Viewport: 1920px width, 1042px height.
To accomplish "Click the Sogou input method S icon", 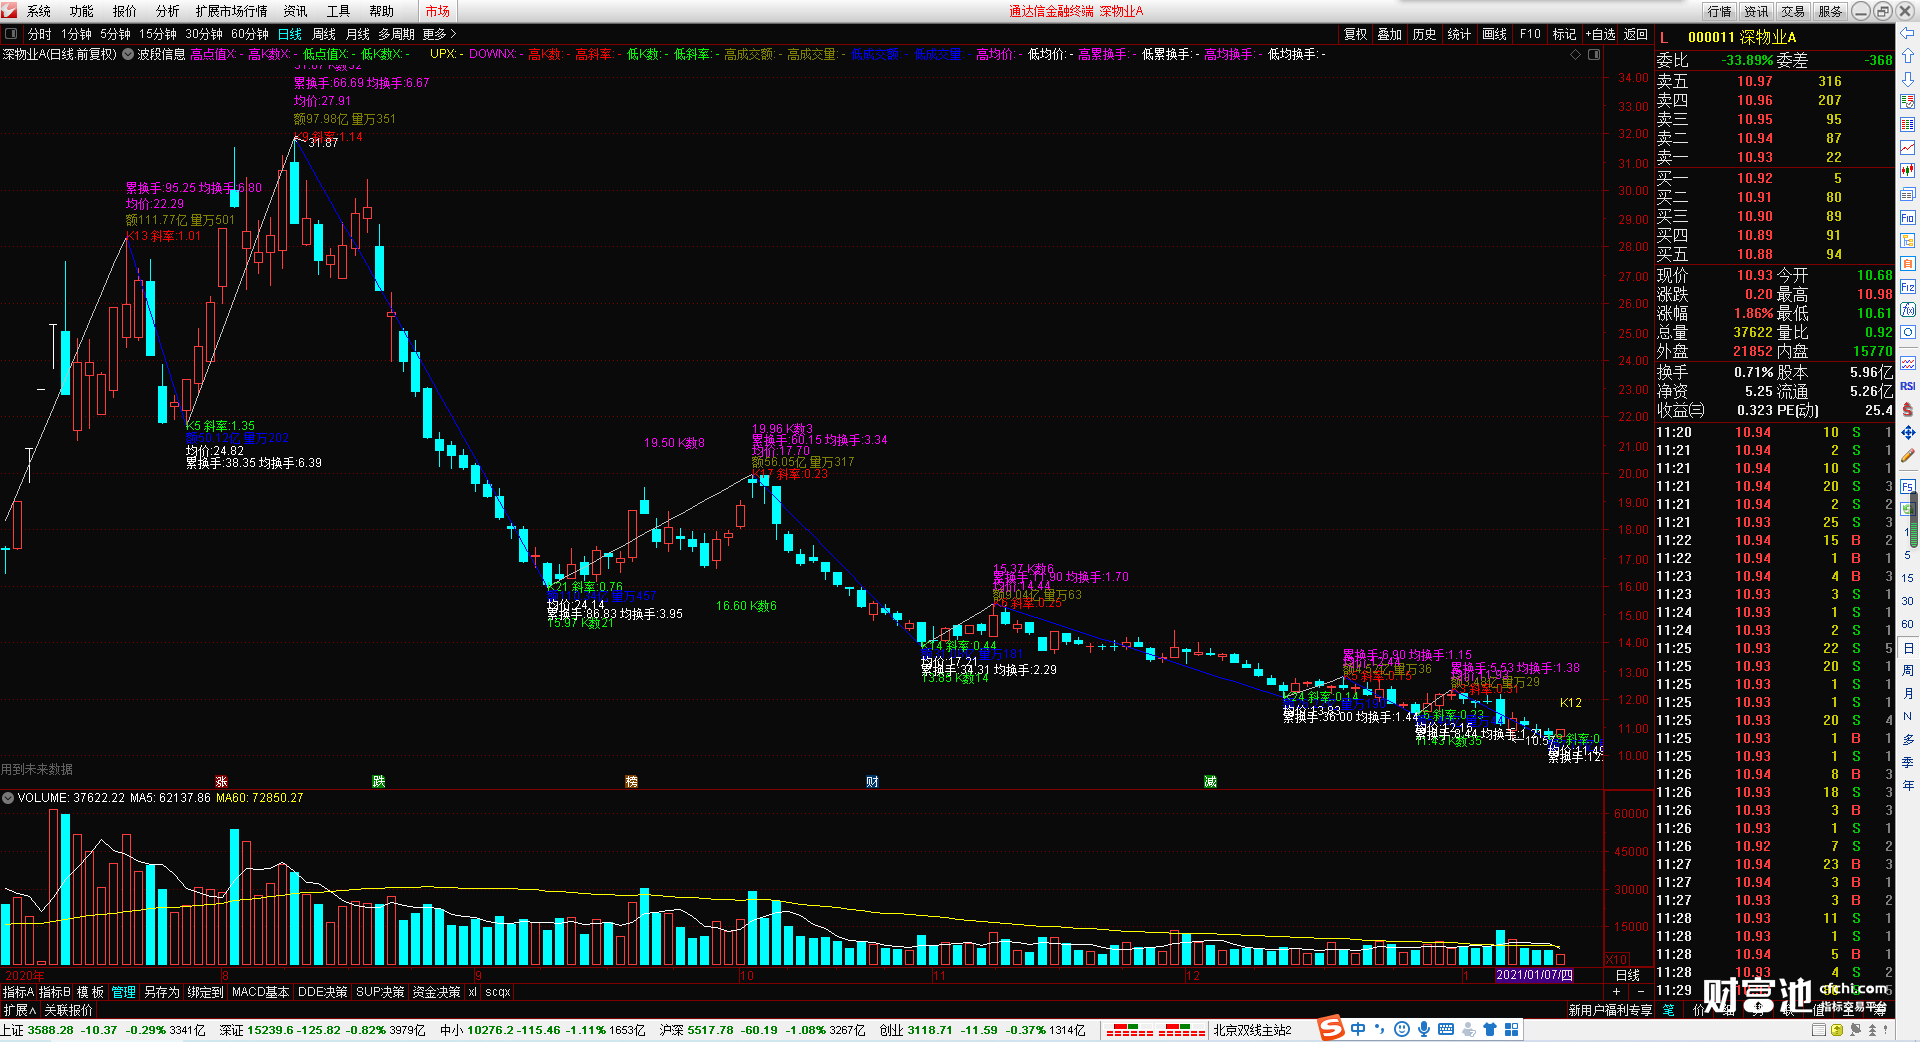I will [1331, 1028].
